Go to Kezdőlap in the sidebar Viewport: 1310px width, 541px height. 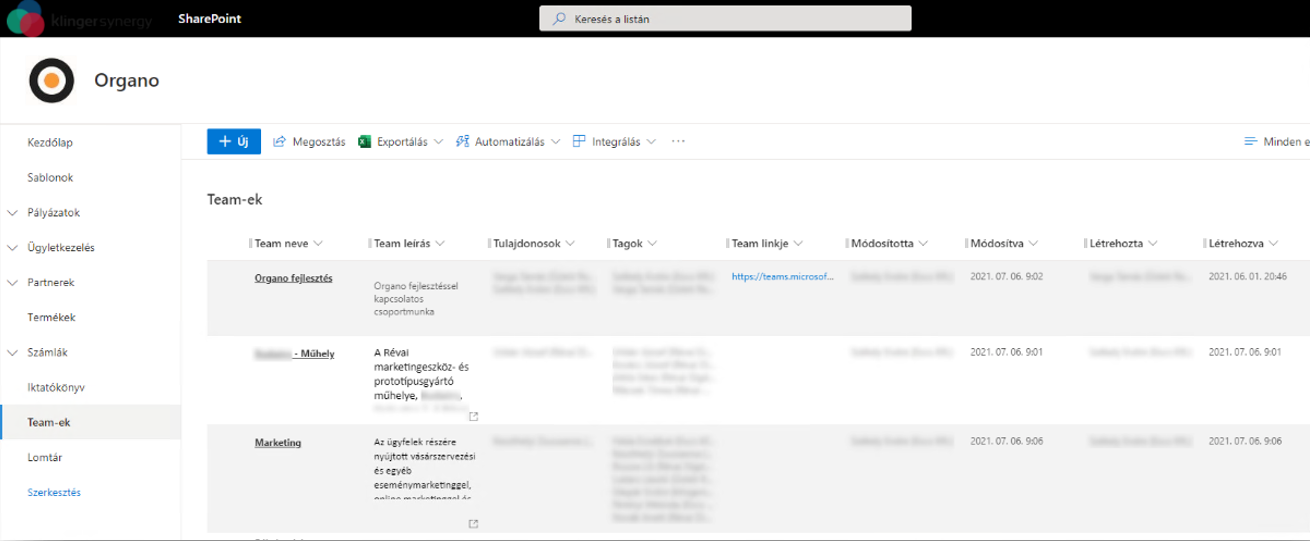pyautogui.click(x=50, y=143)
